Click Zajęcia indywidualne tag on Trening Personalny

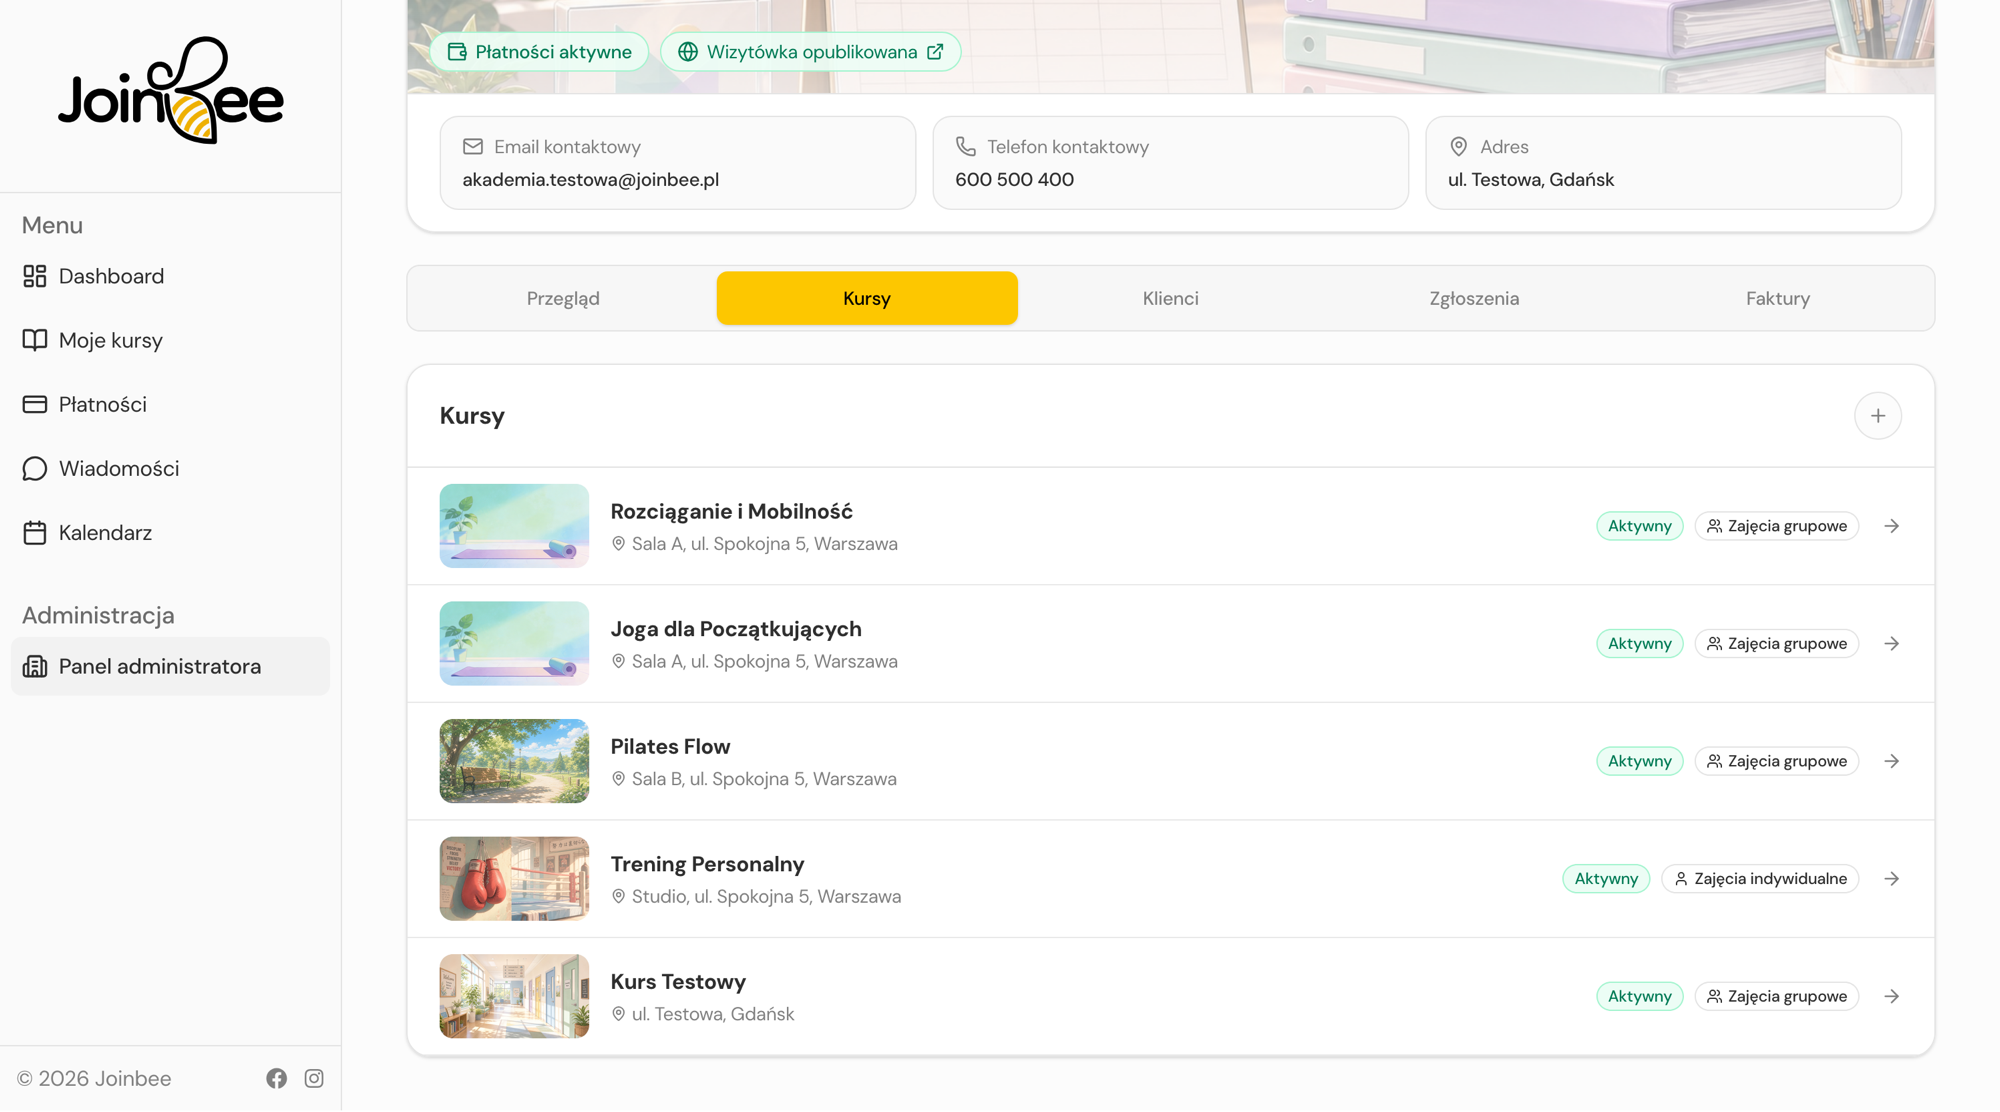point(1760,879)
